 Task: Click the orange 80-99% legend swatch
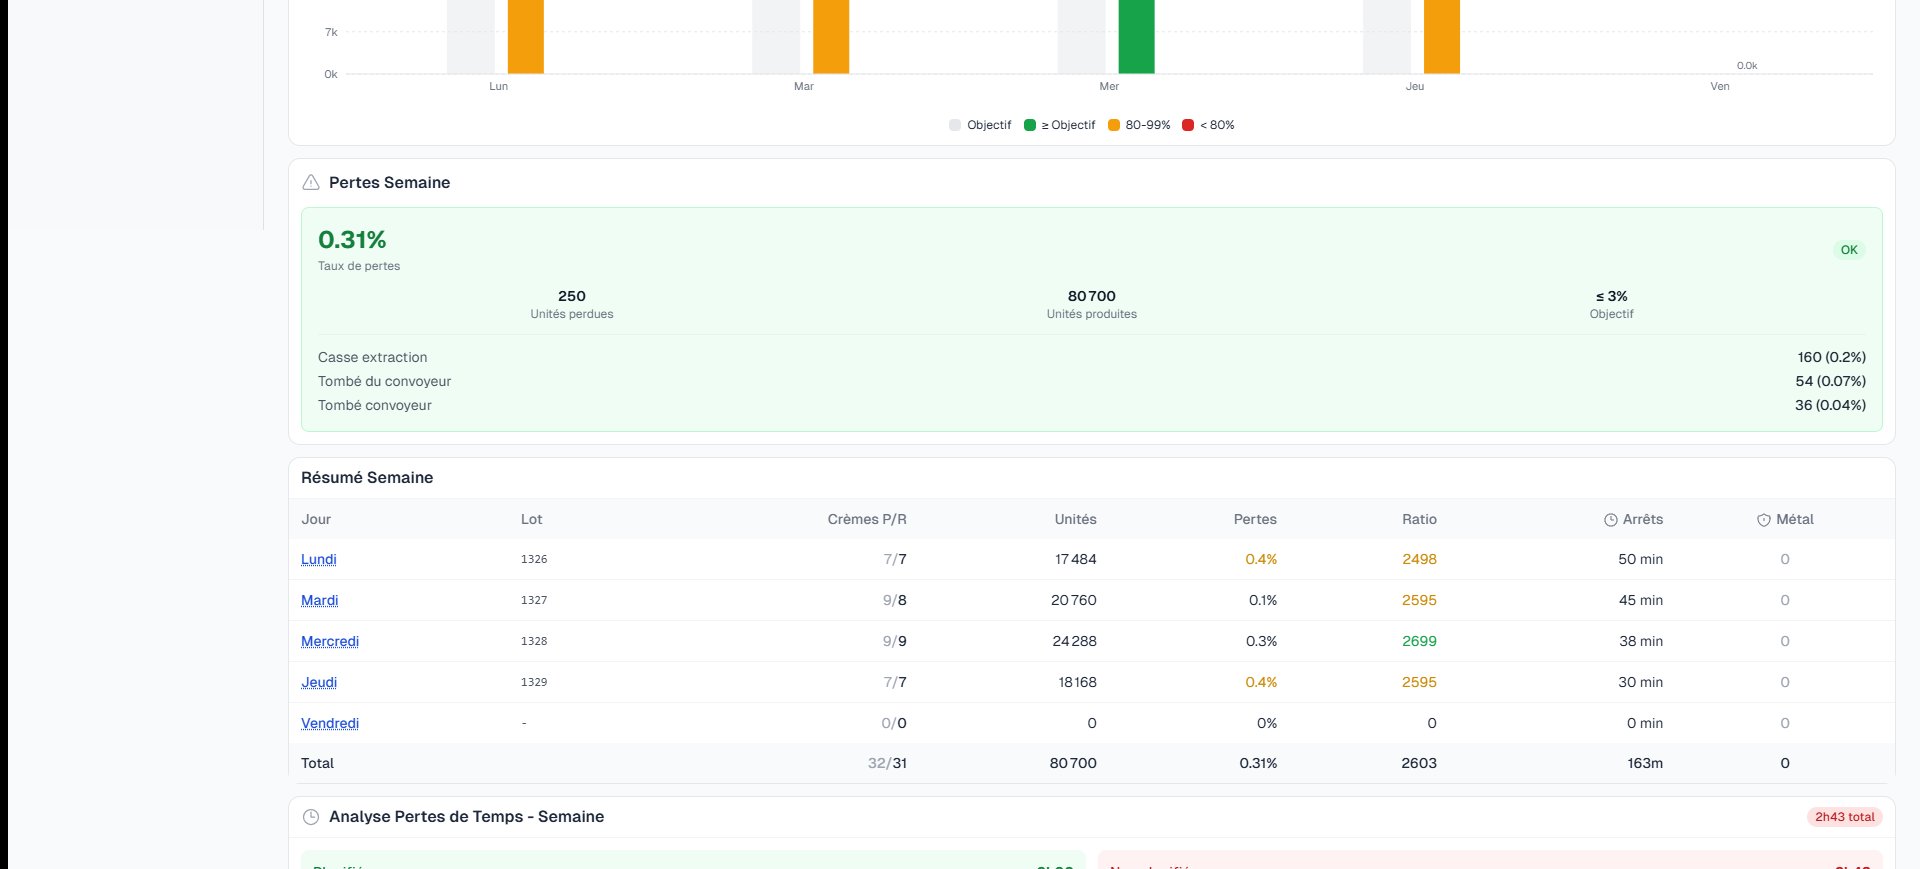click(x=1114, y=125)
